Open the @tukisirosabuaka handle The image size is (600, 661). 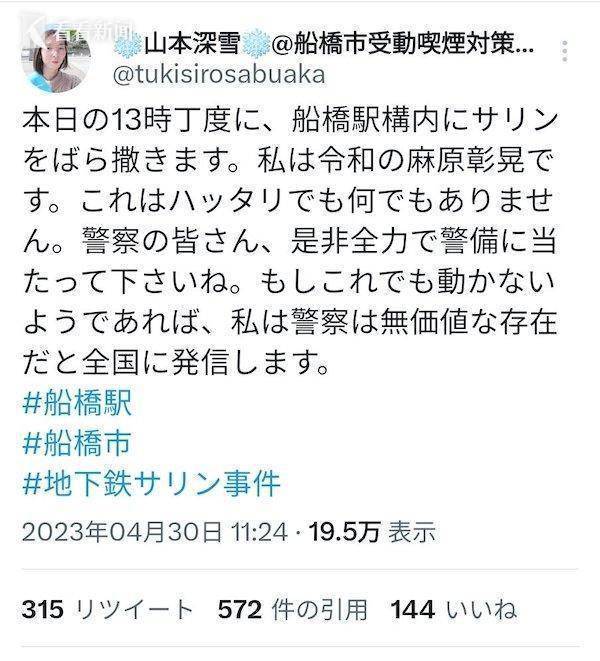click(219, 75)
